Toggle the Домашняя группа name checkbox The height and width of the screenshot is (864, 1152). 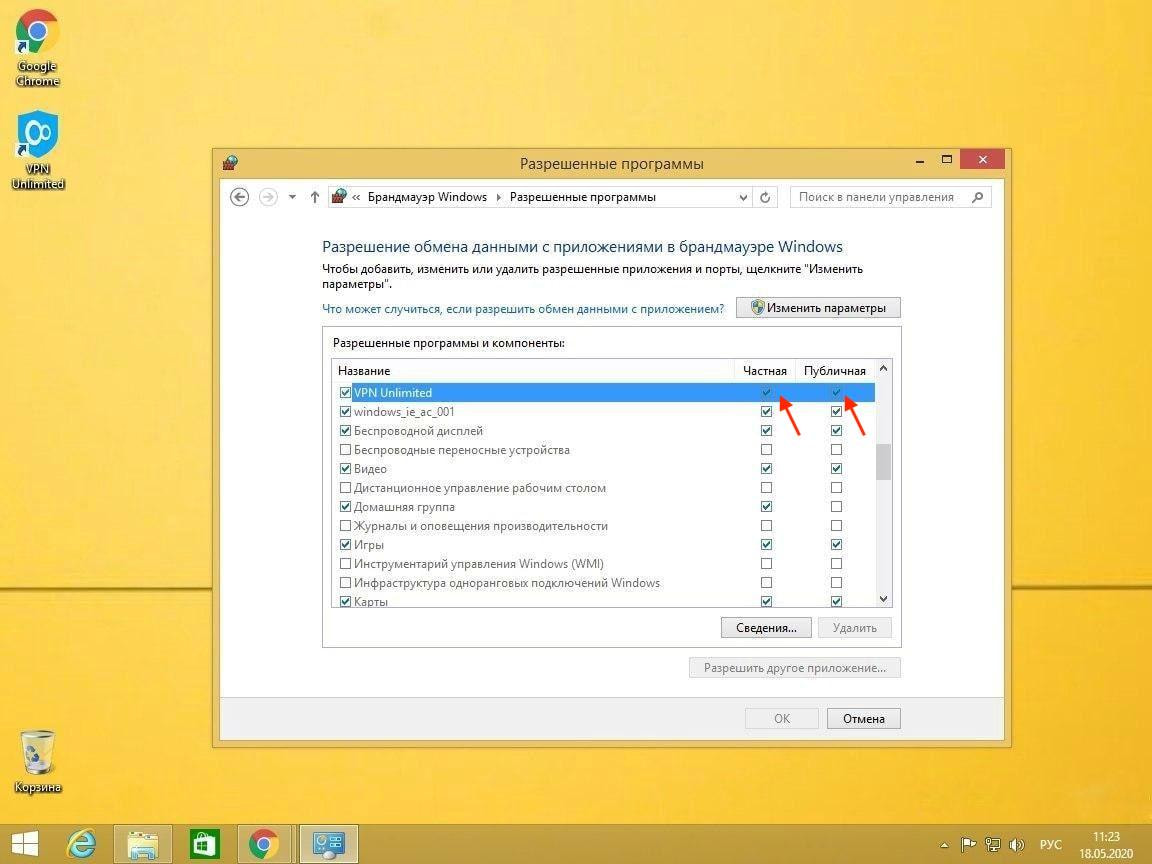point(346,507)
